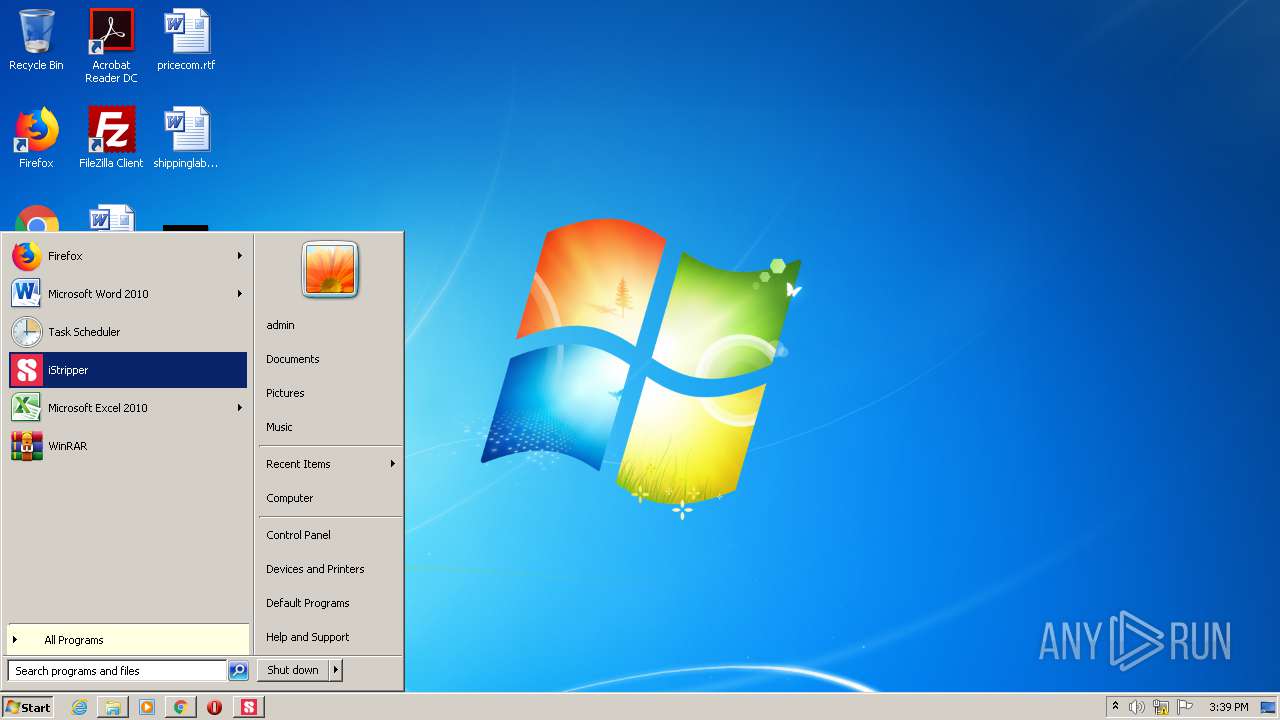The height and width of the screenshot is (720, 1280).
Task: Open Recent Items in Start menu
Action: (330, 464)
